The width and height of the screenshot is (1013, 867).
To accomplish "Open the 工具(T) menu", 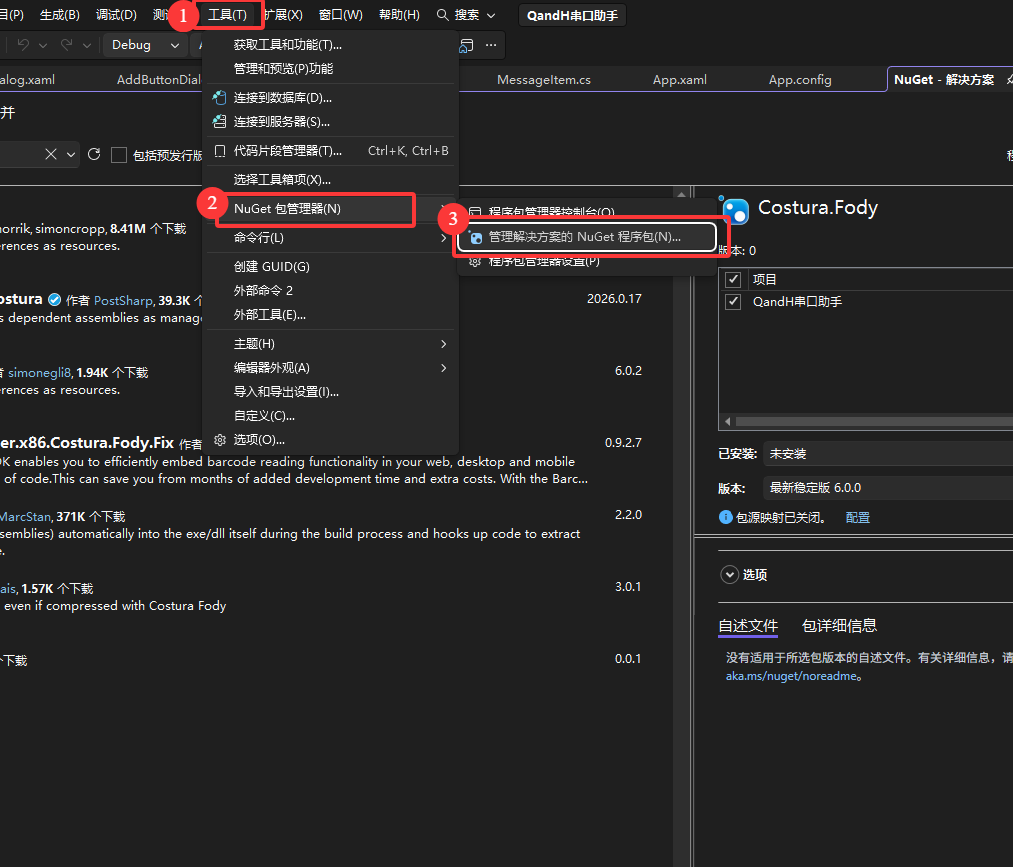I will pos(227,15).
